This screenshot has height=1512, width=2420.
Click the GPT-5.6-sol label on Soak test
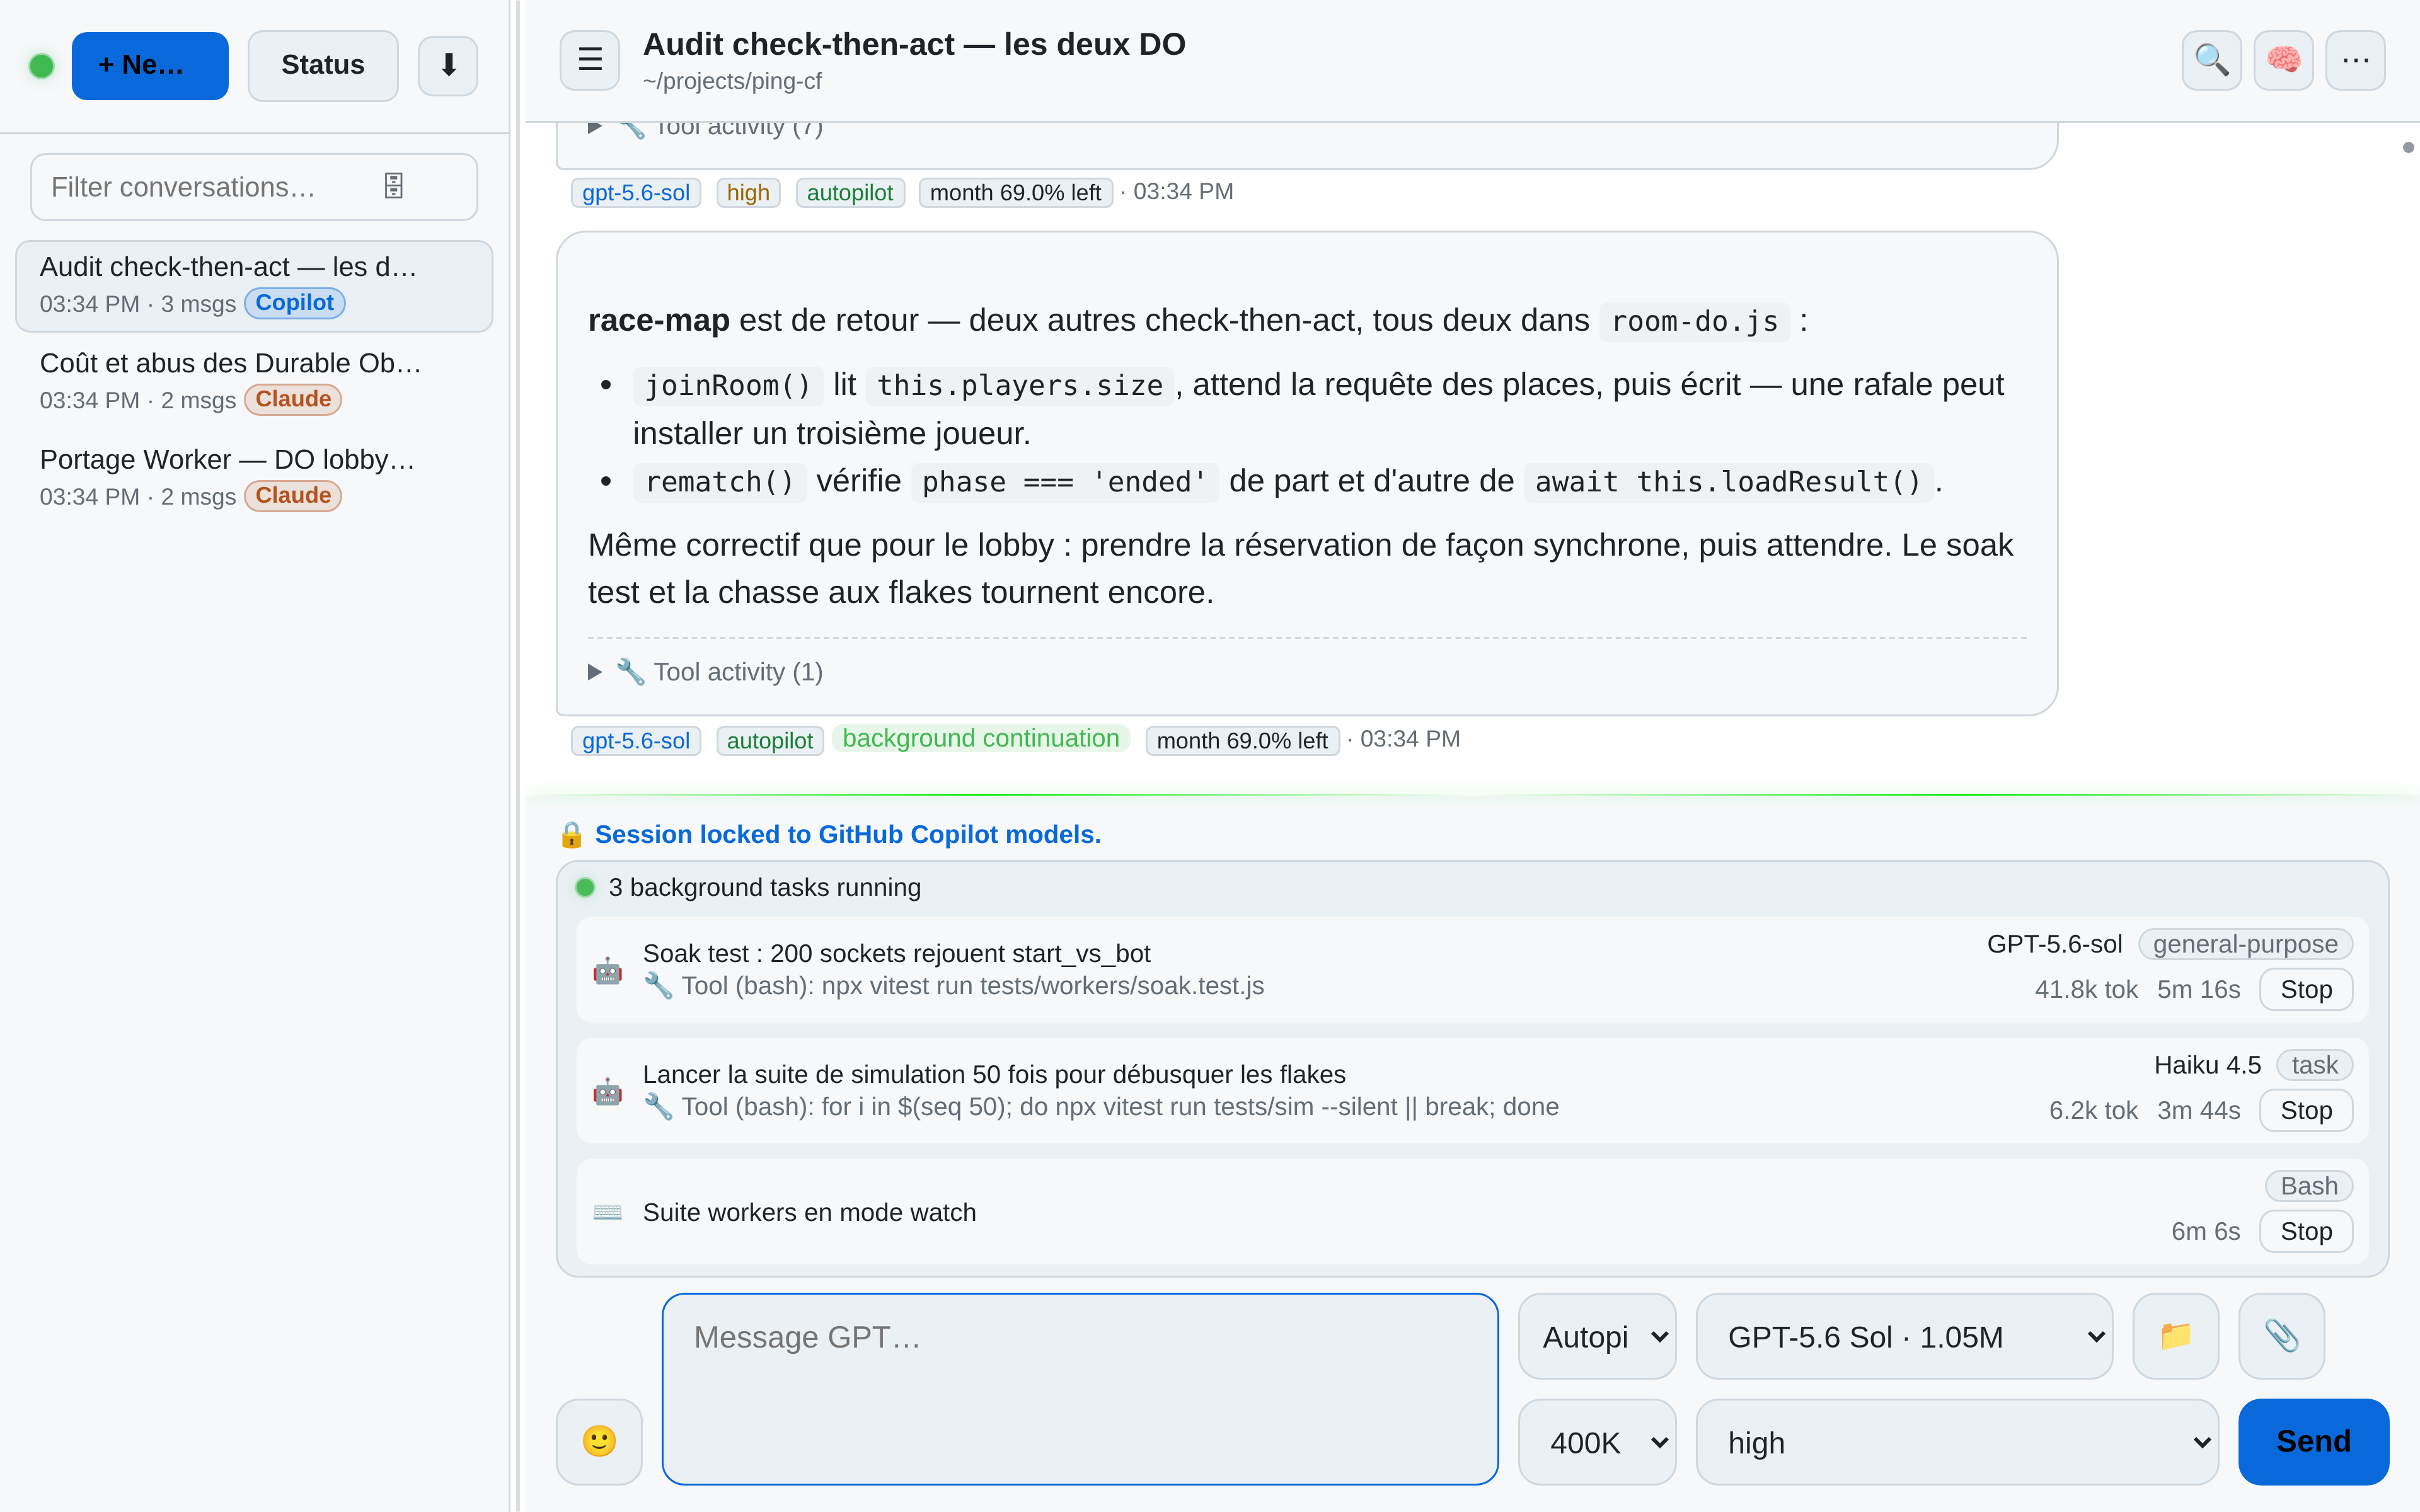tap(2054, 944)
